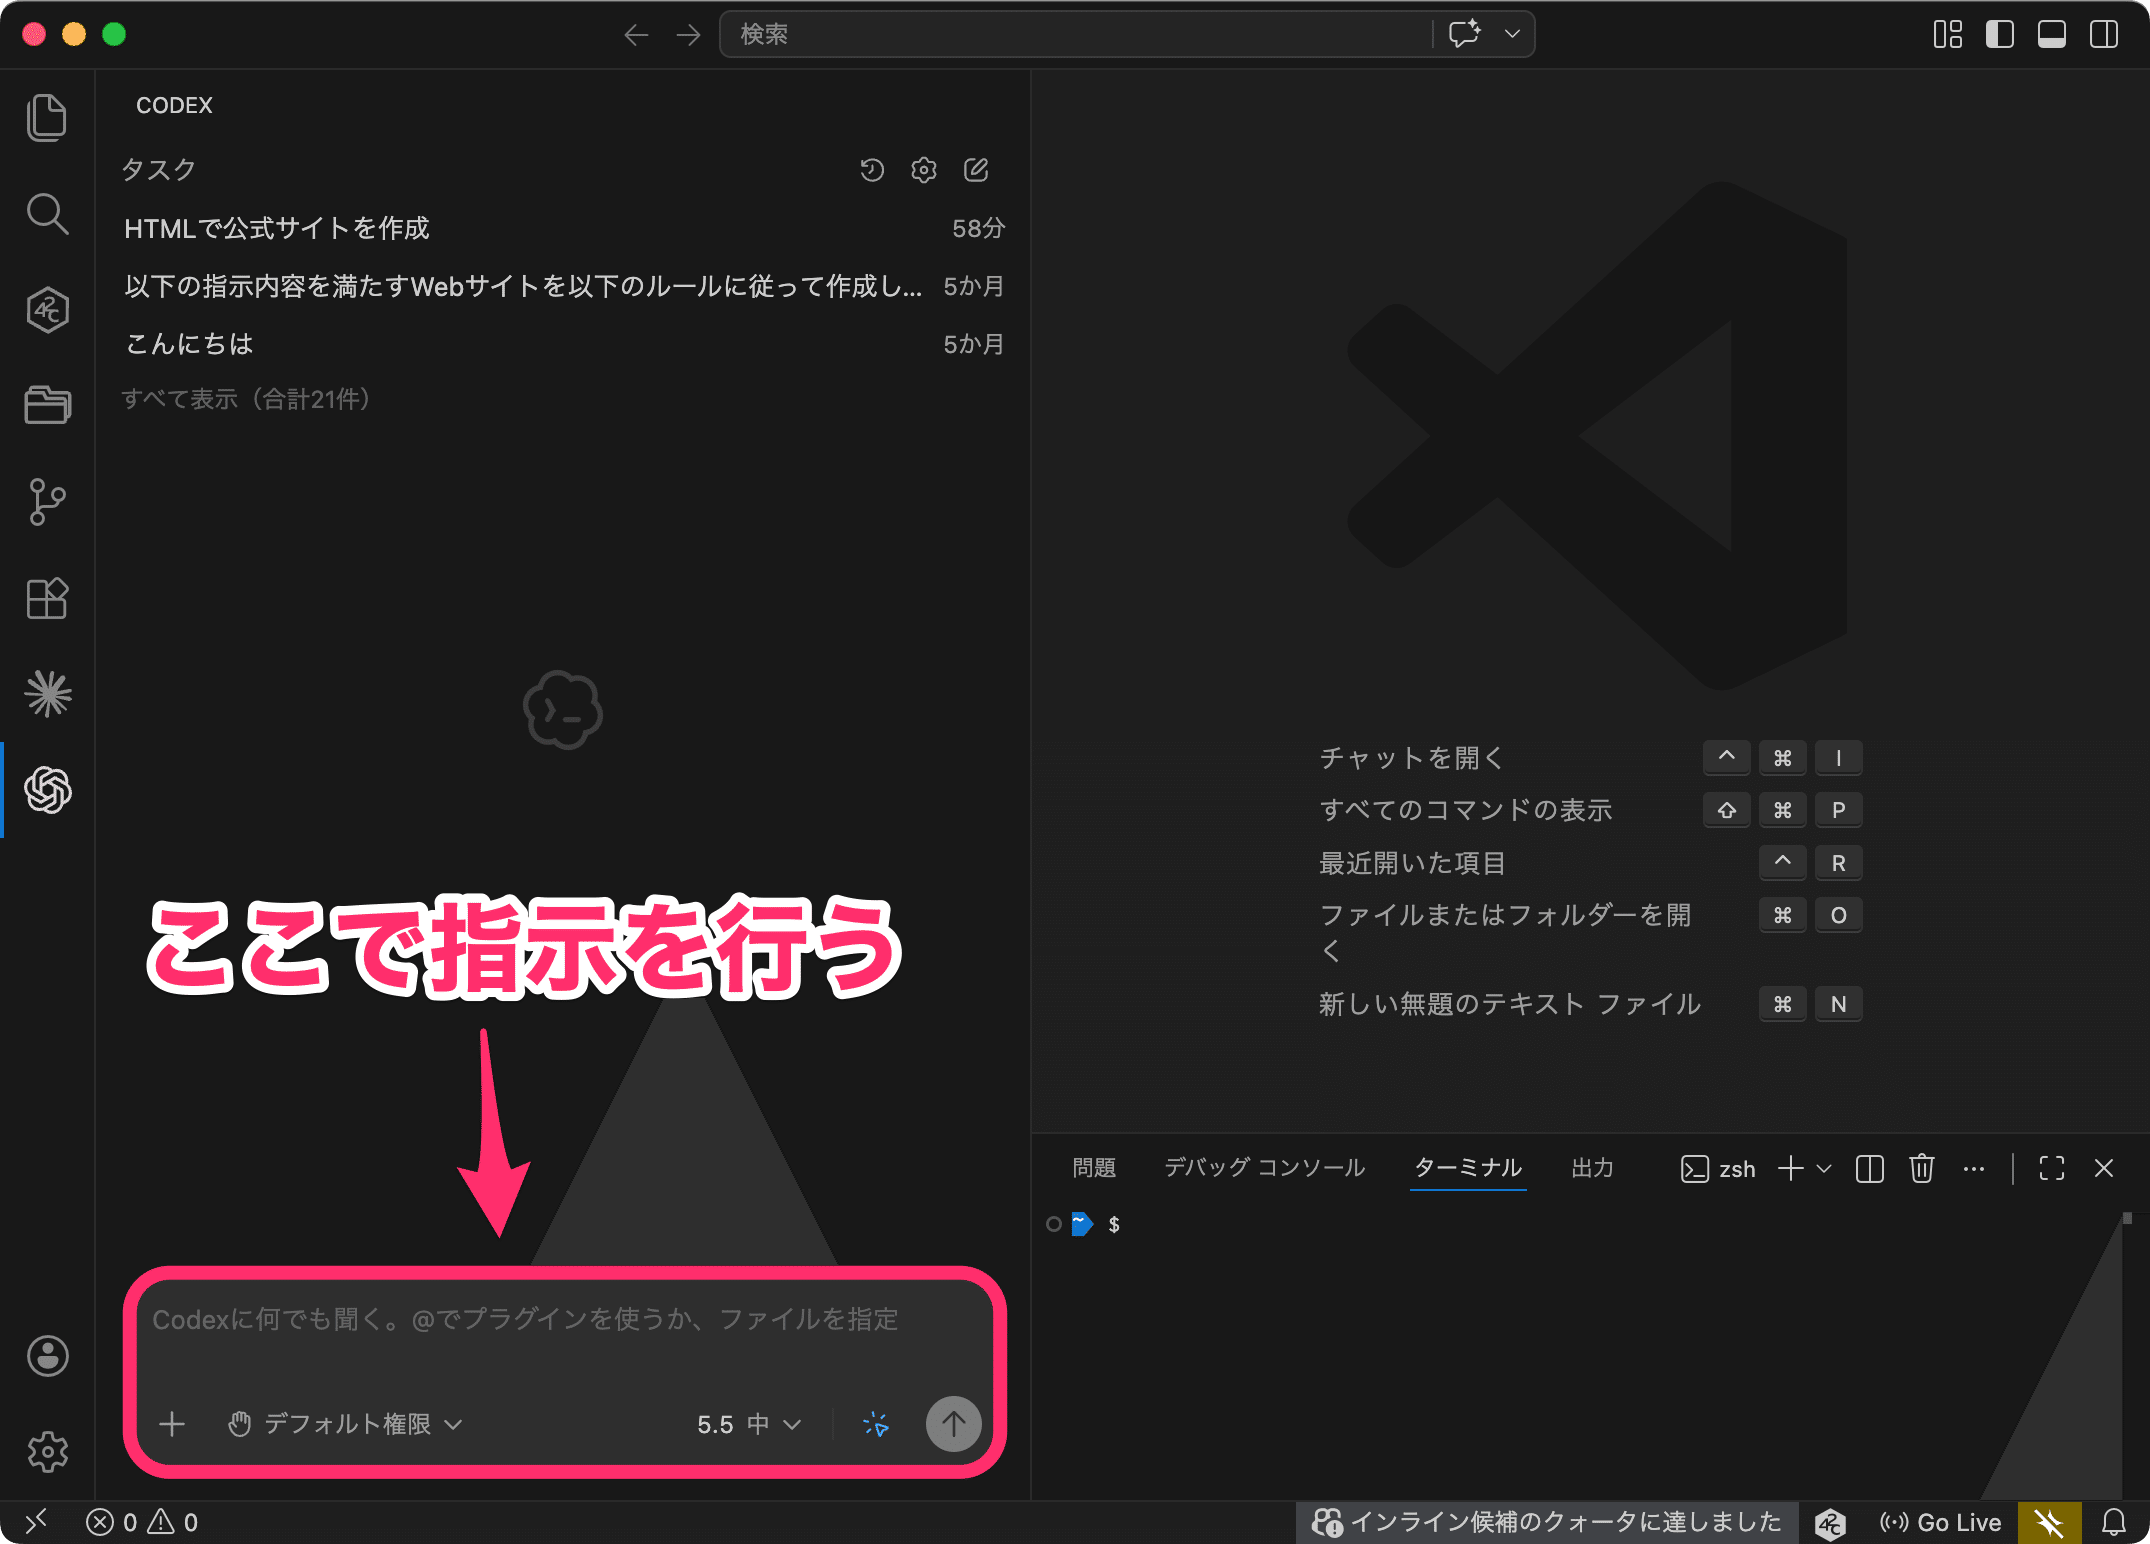Toggle the bottom panel visibility

tap(2052, 35)
